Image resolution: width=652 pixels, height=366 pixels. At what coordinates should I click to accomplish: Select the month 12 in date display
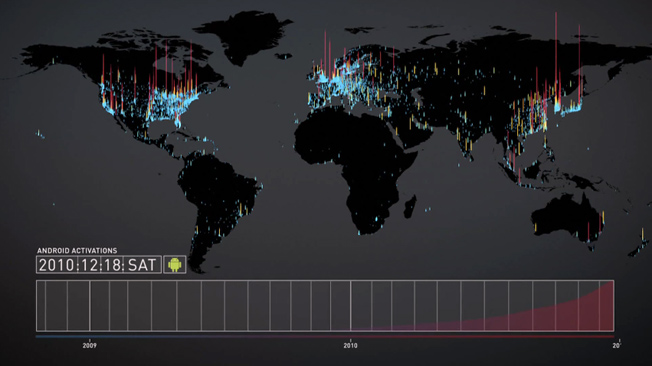tap(89, 265)
